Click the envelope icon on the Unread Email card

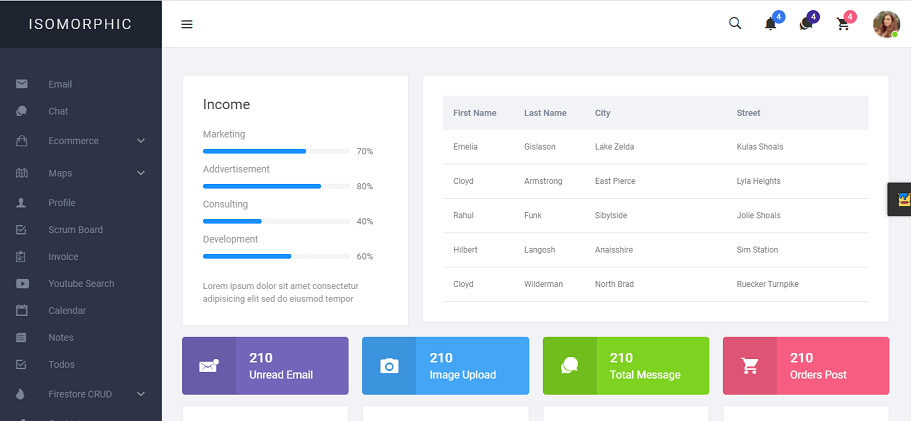[x=209, y=366]
